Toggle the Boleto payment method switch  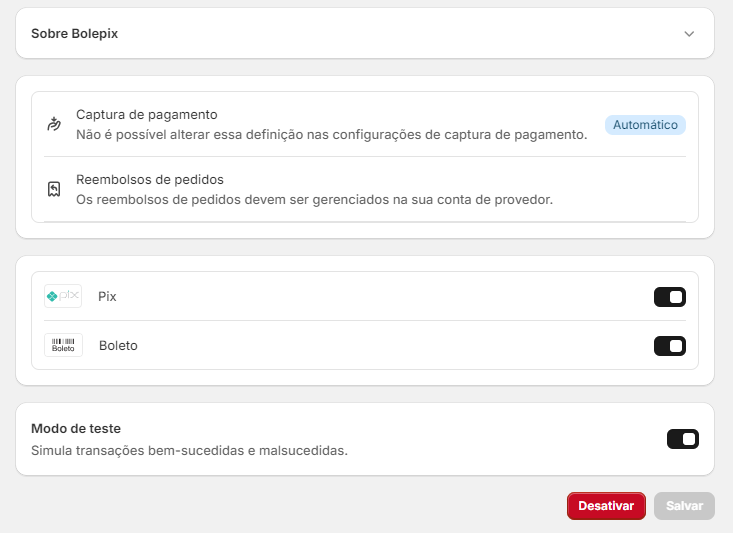(669, 346)
